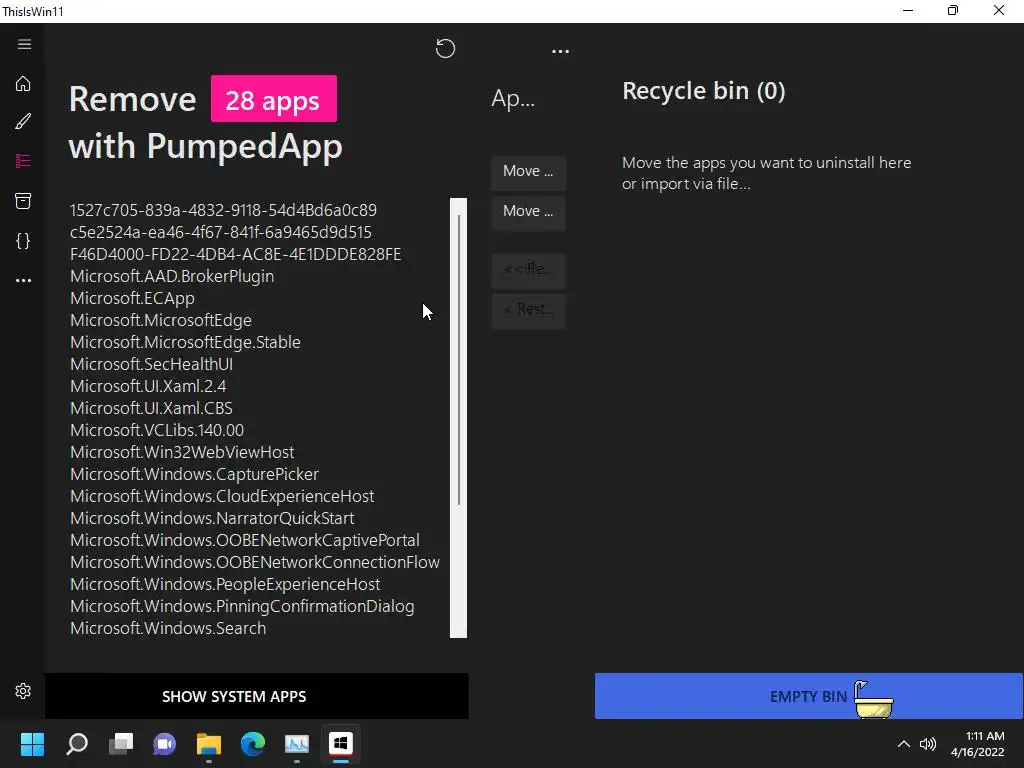Select Microsoft.VCLibs.140.00 entry
This screenshot has width=1024, height=768.
pos(157,430)
